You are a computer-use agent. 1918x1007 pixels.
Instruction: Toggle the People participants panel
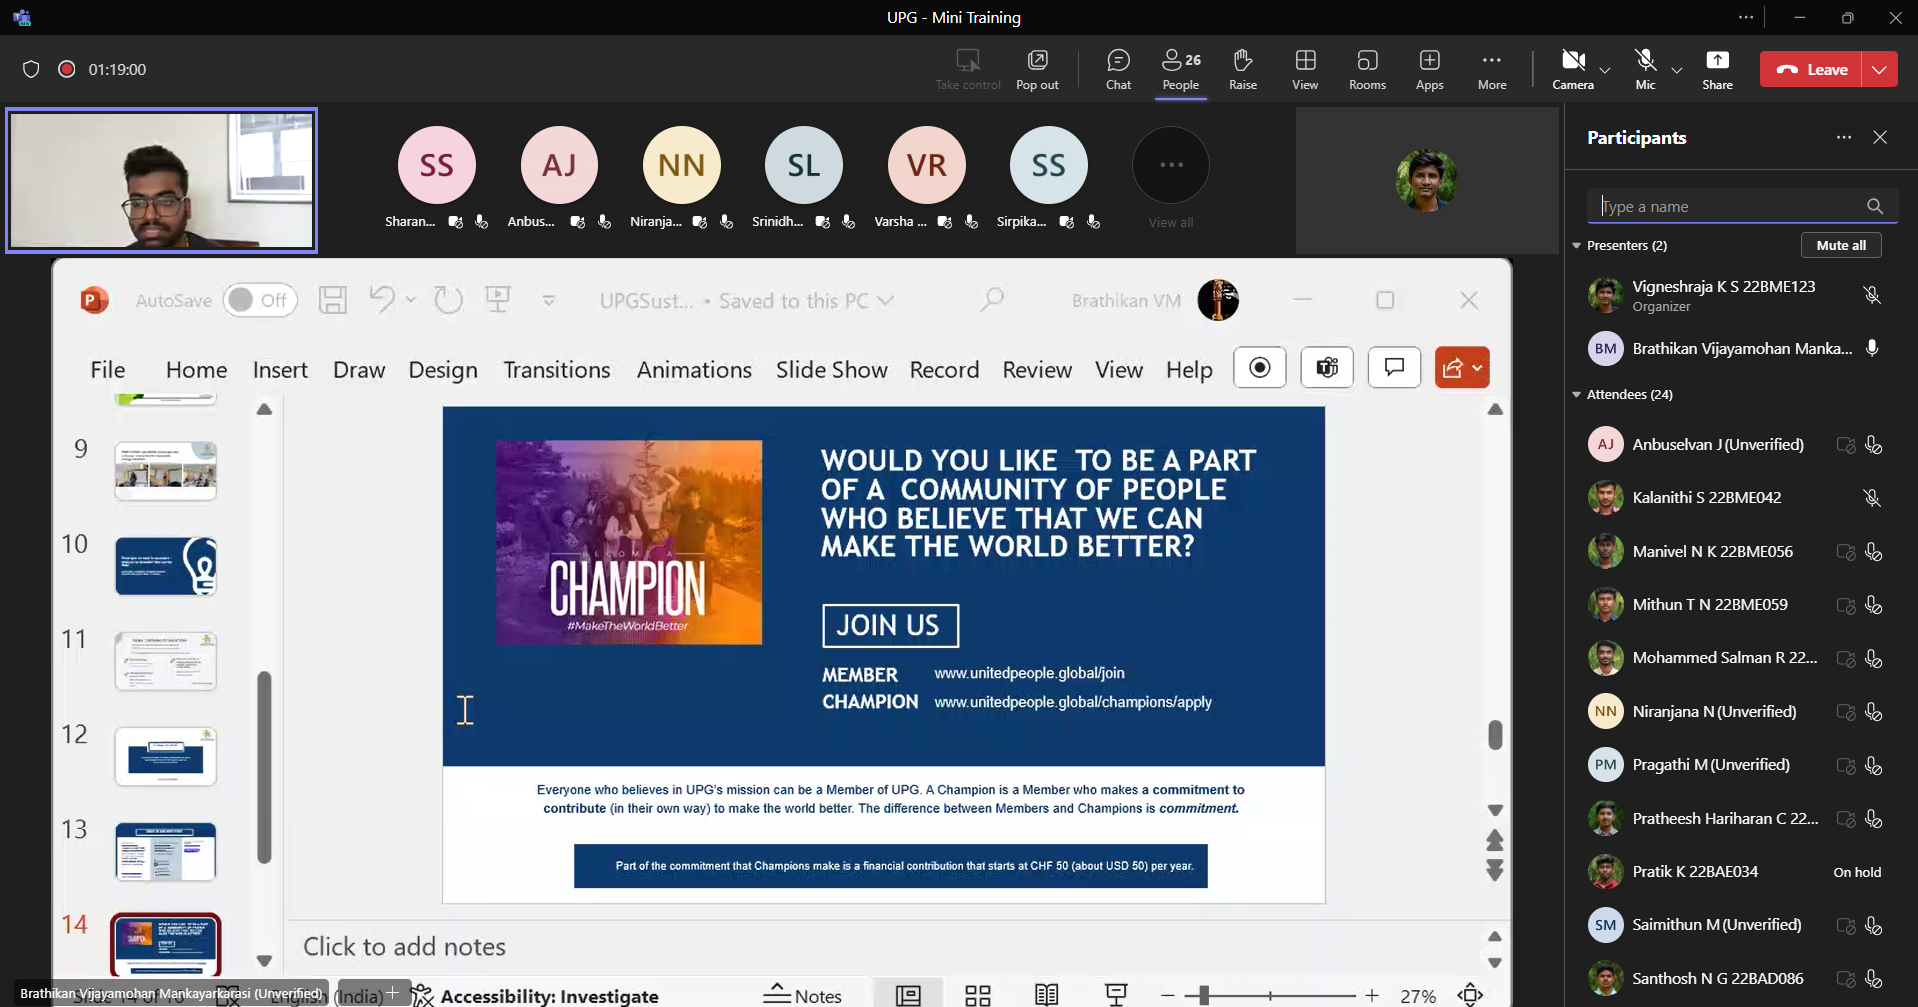click(1181, 69)
